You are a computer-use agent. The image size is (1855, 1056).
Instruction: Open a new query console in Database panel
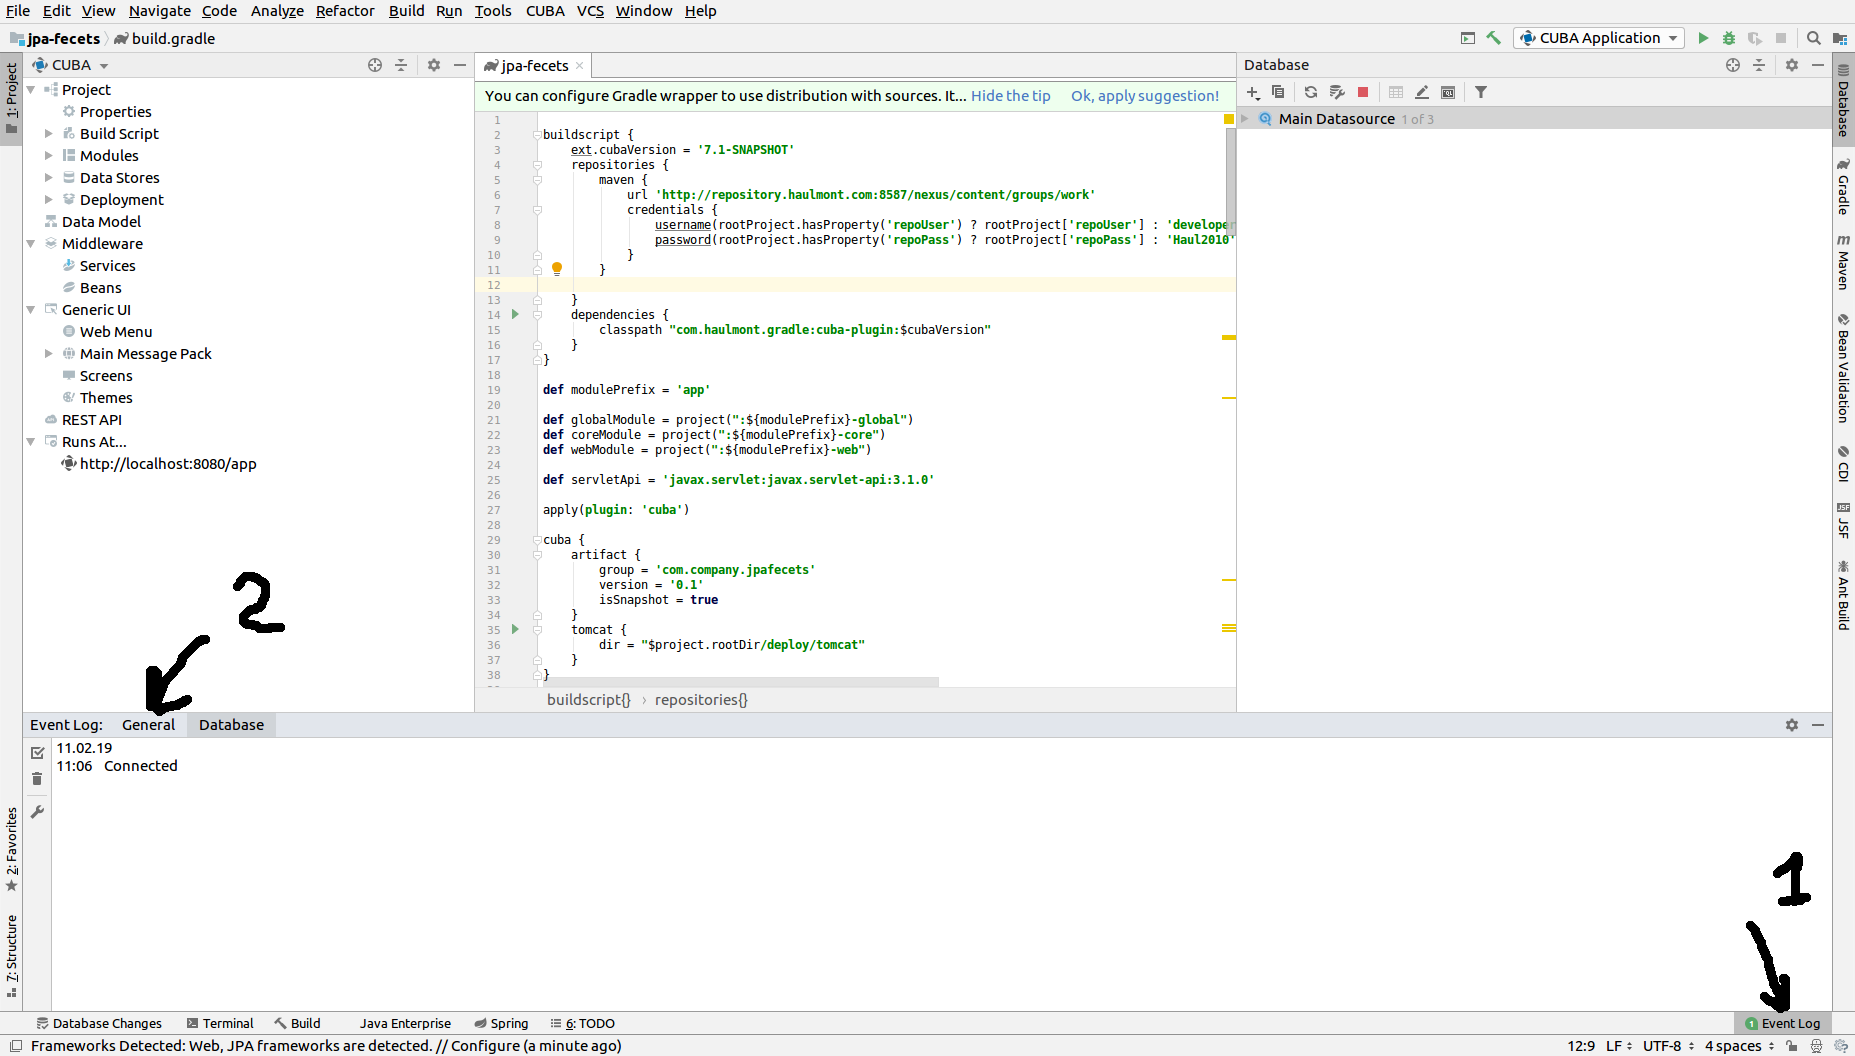pyautogui.click(x=1448, y=92)
